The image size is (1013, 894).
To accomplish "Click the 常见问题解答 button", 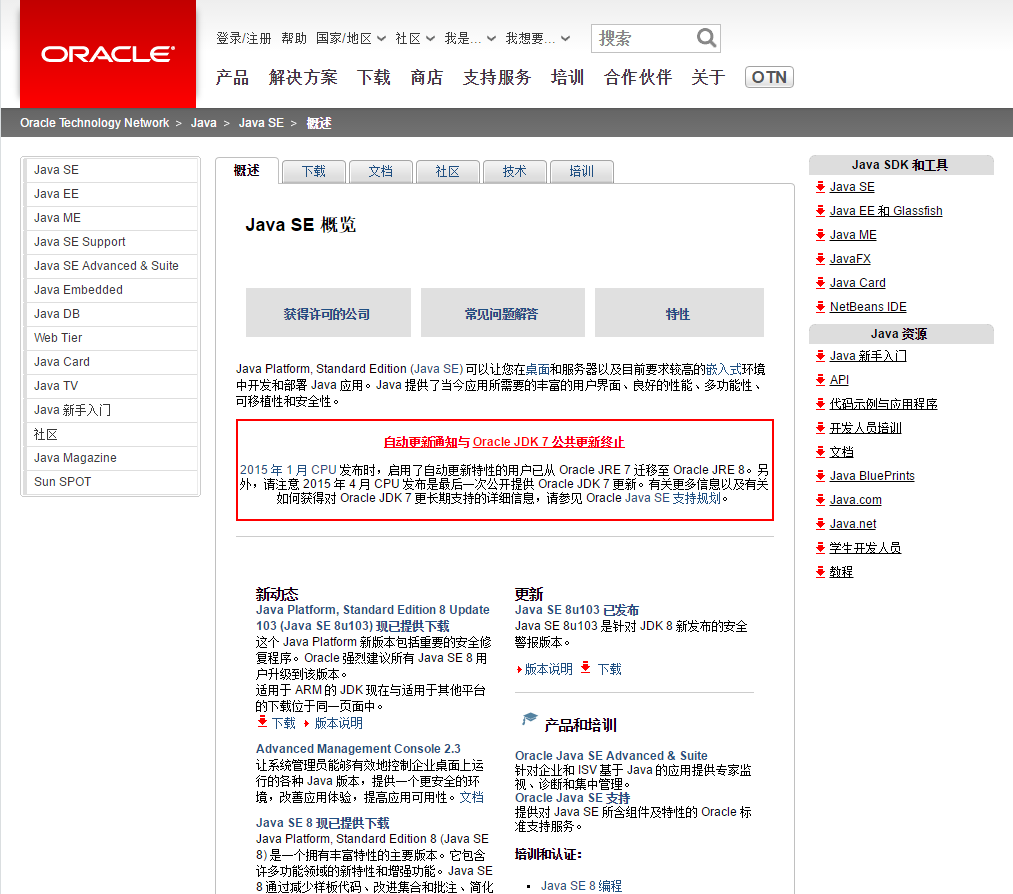I will [503, 313].
